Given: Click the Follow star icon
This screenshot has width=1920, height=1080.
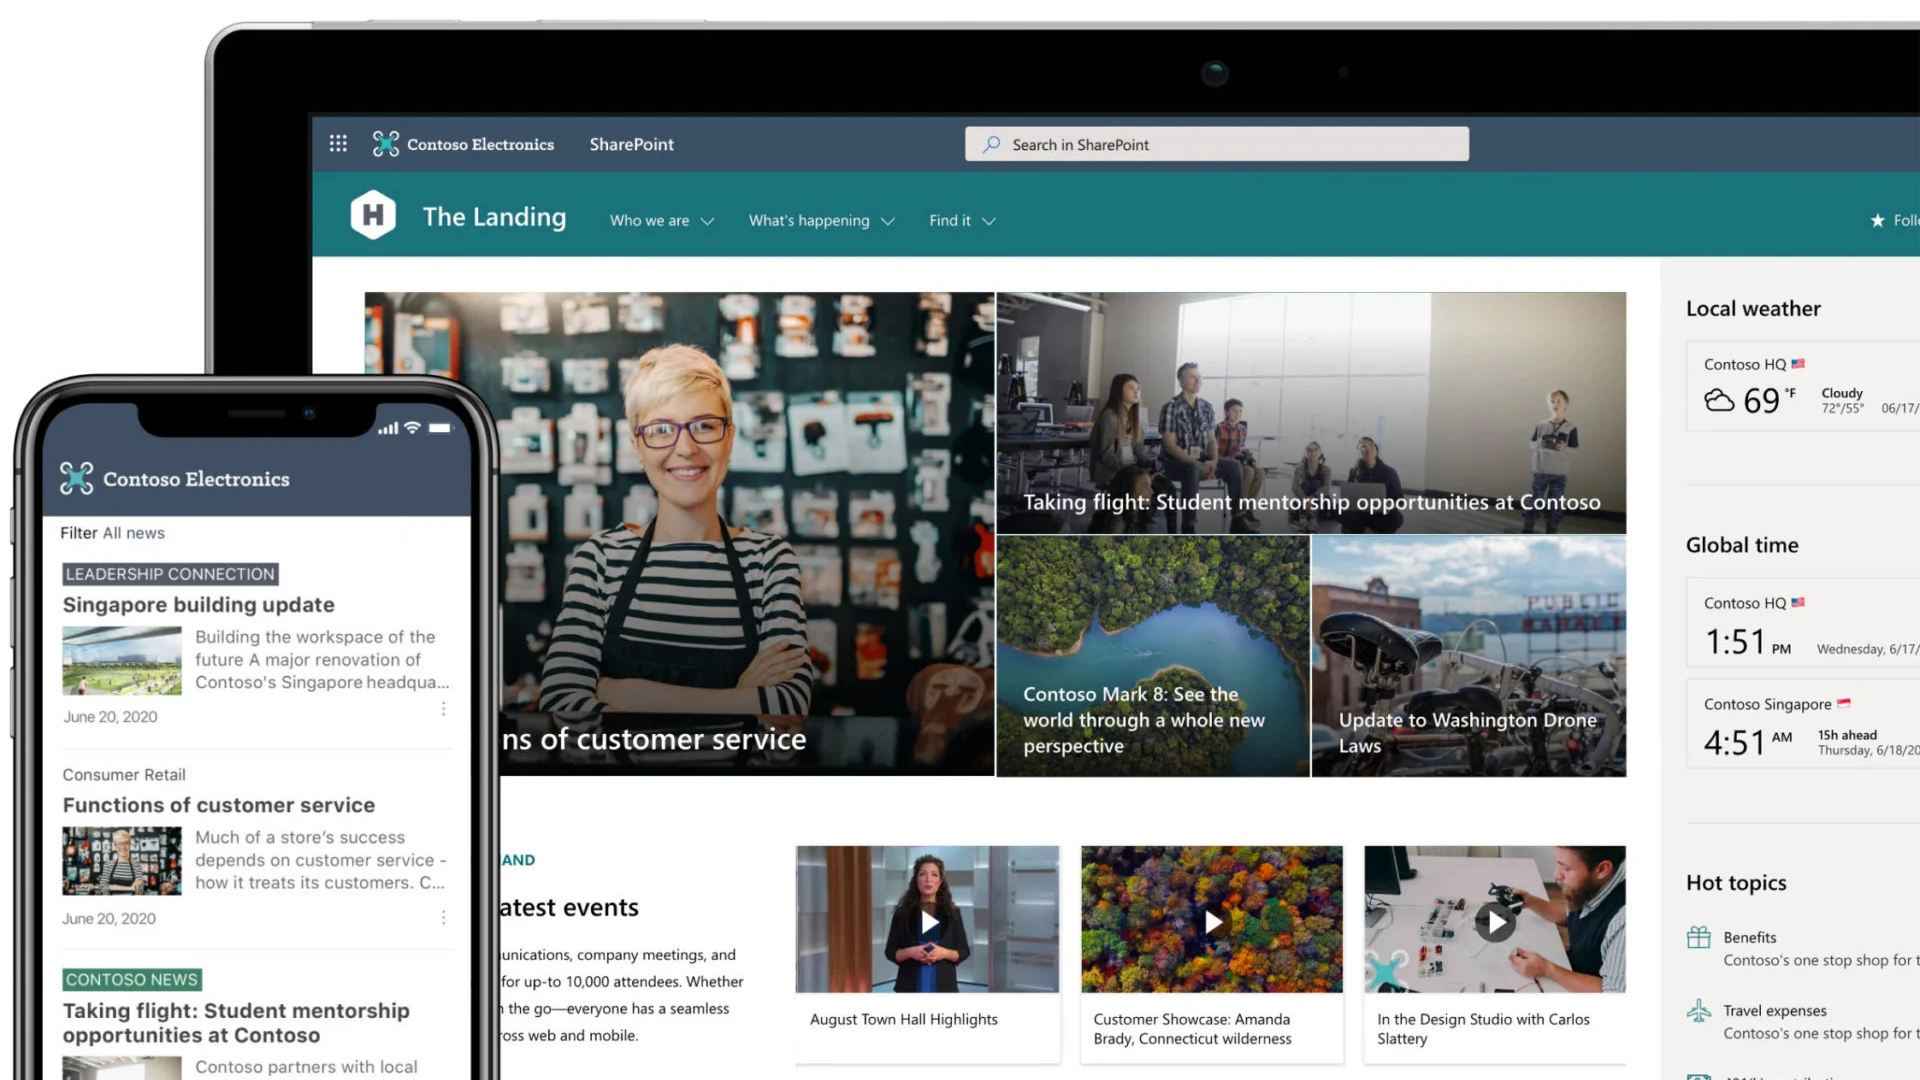Looking at the screenshot, I should 1877,220.
